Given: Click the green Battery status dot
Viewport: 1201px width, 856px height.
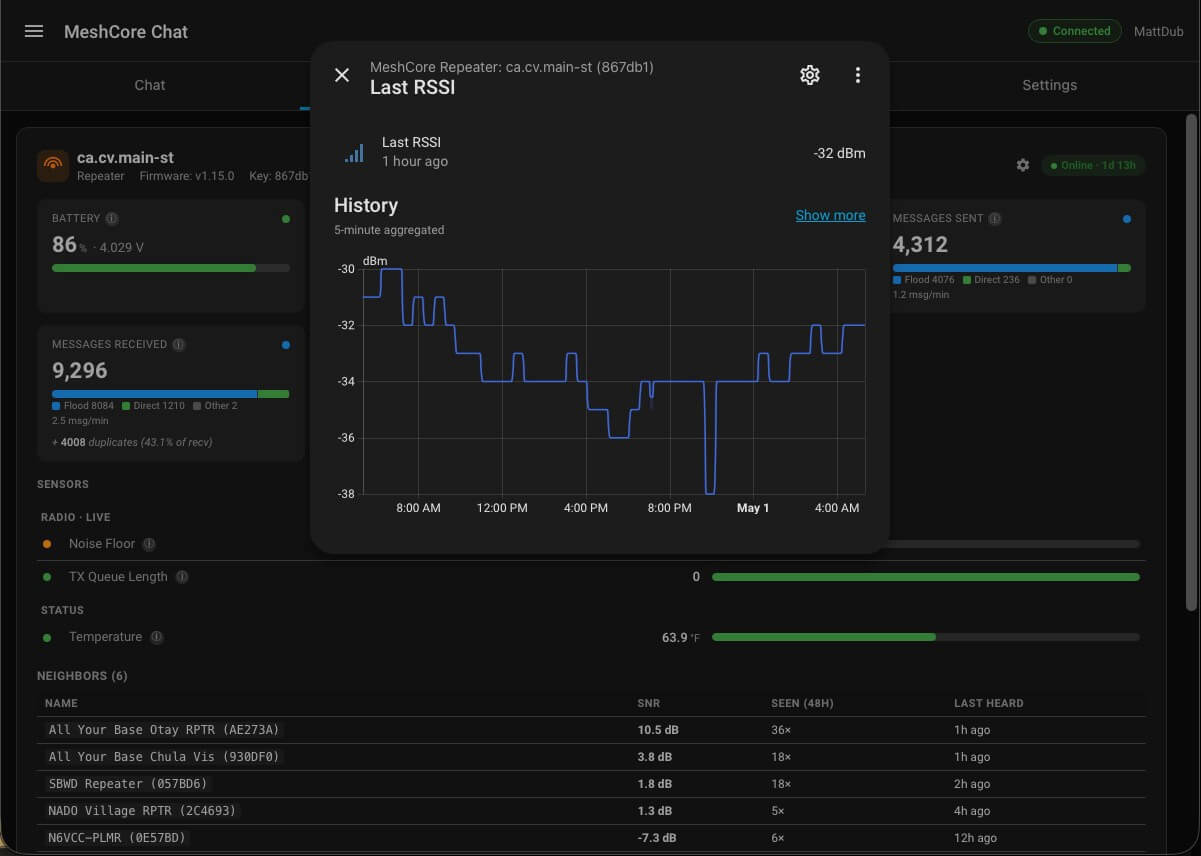Looking at the screenshot, I should coord(286,219).
